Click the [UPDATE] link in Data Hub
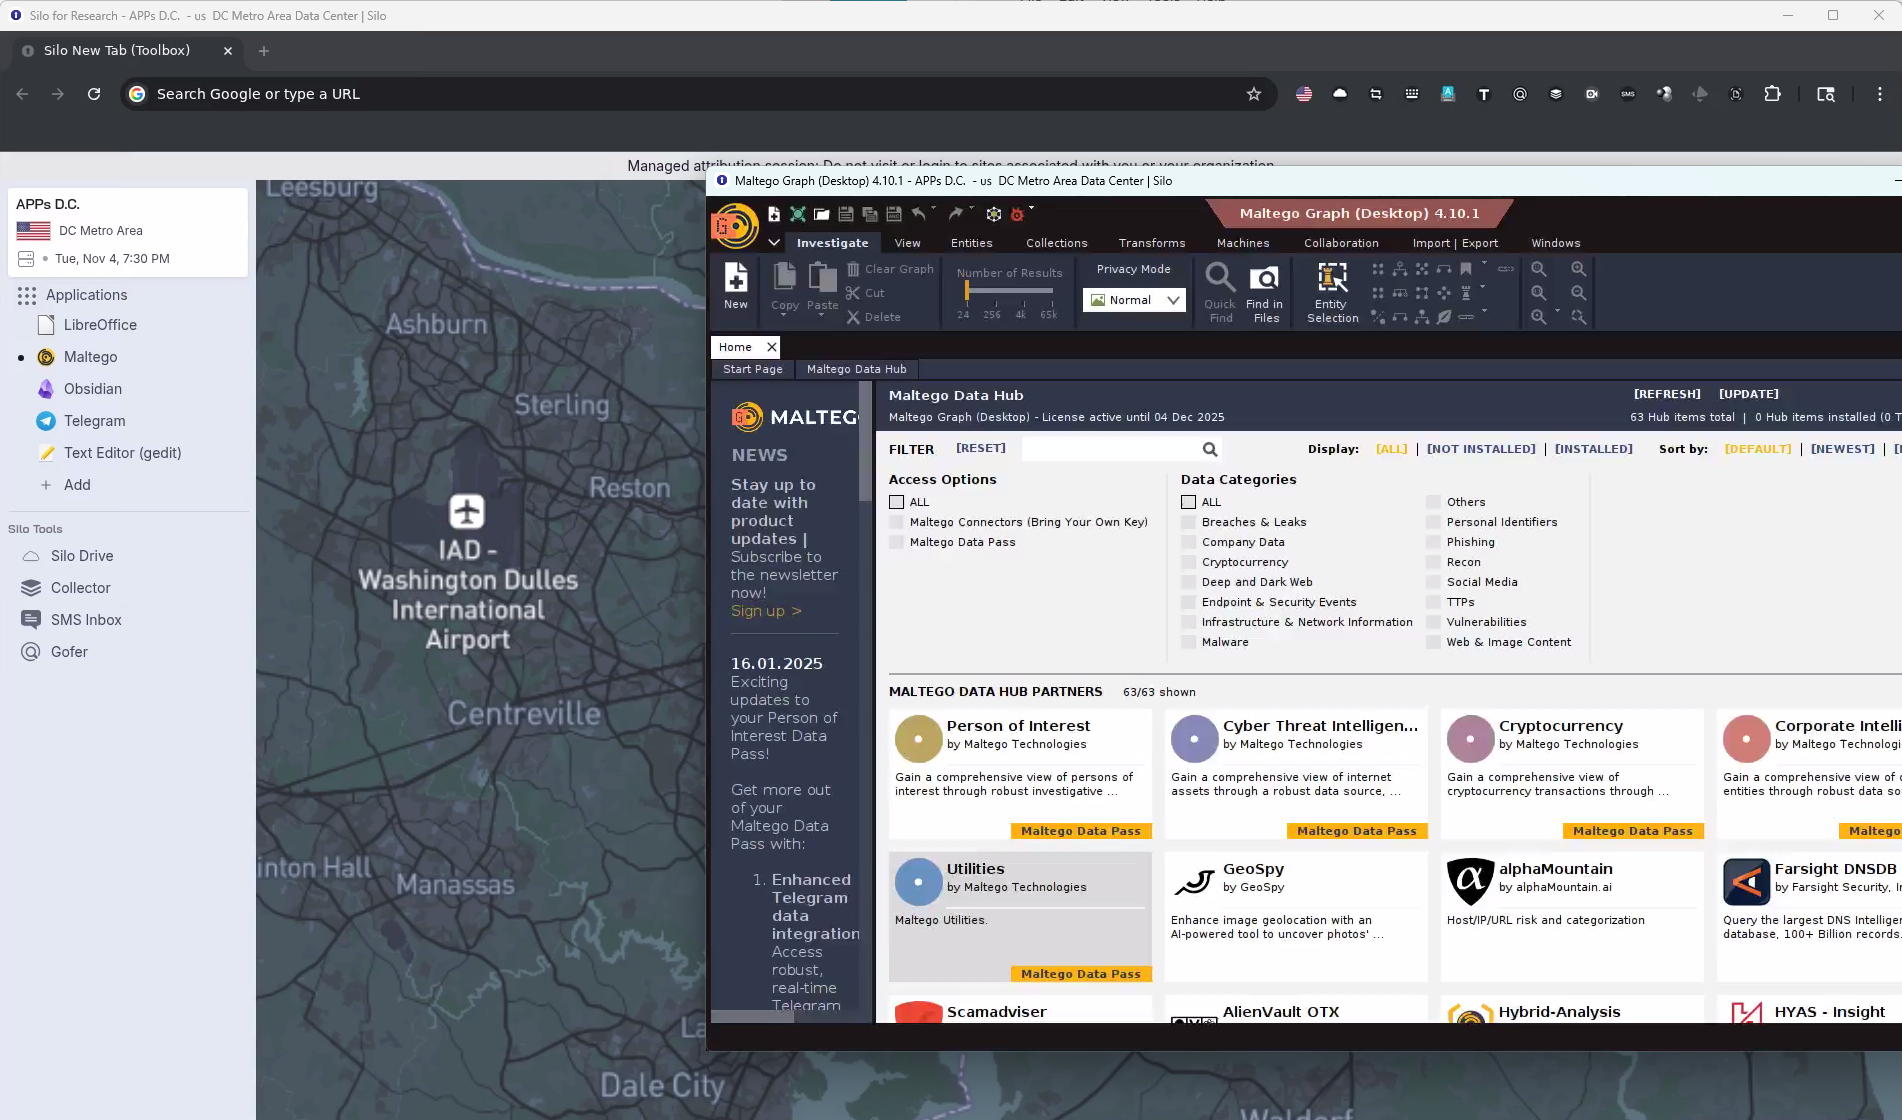The image size is (1902, 1120). tap(1748, 394)
